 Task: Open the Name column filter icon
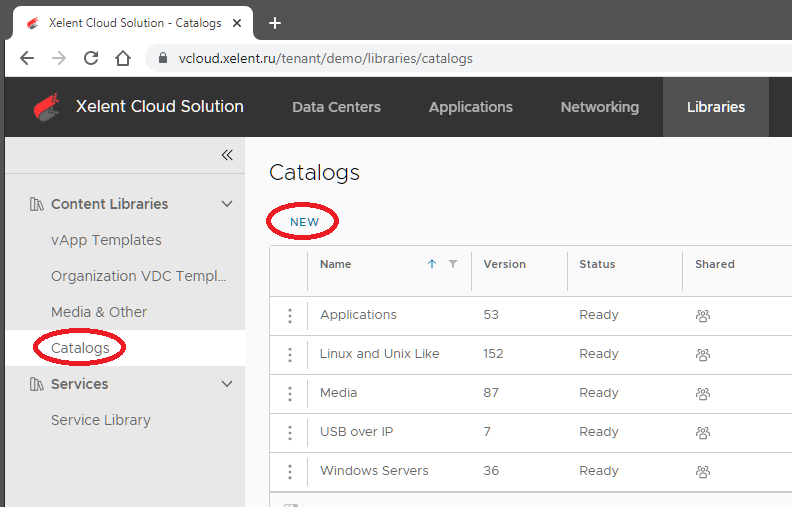pyautogui.click(x=453, y=264)
